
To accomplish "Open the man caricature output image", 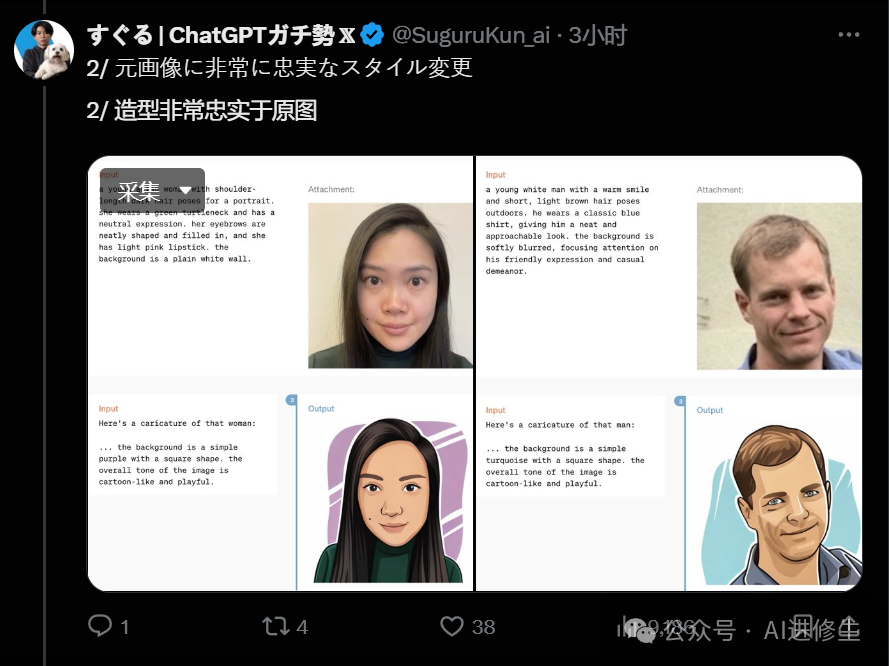I will pos(781,504).
